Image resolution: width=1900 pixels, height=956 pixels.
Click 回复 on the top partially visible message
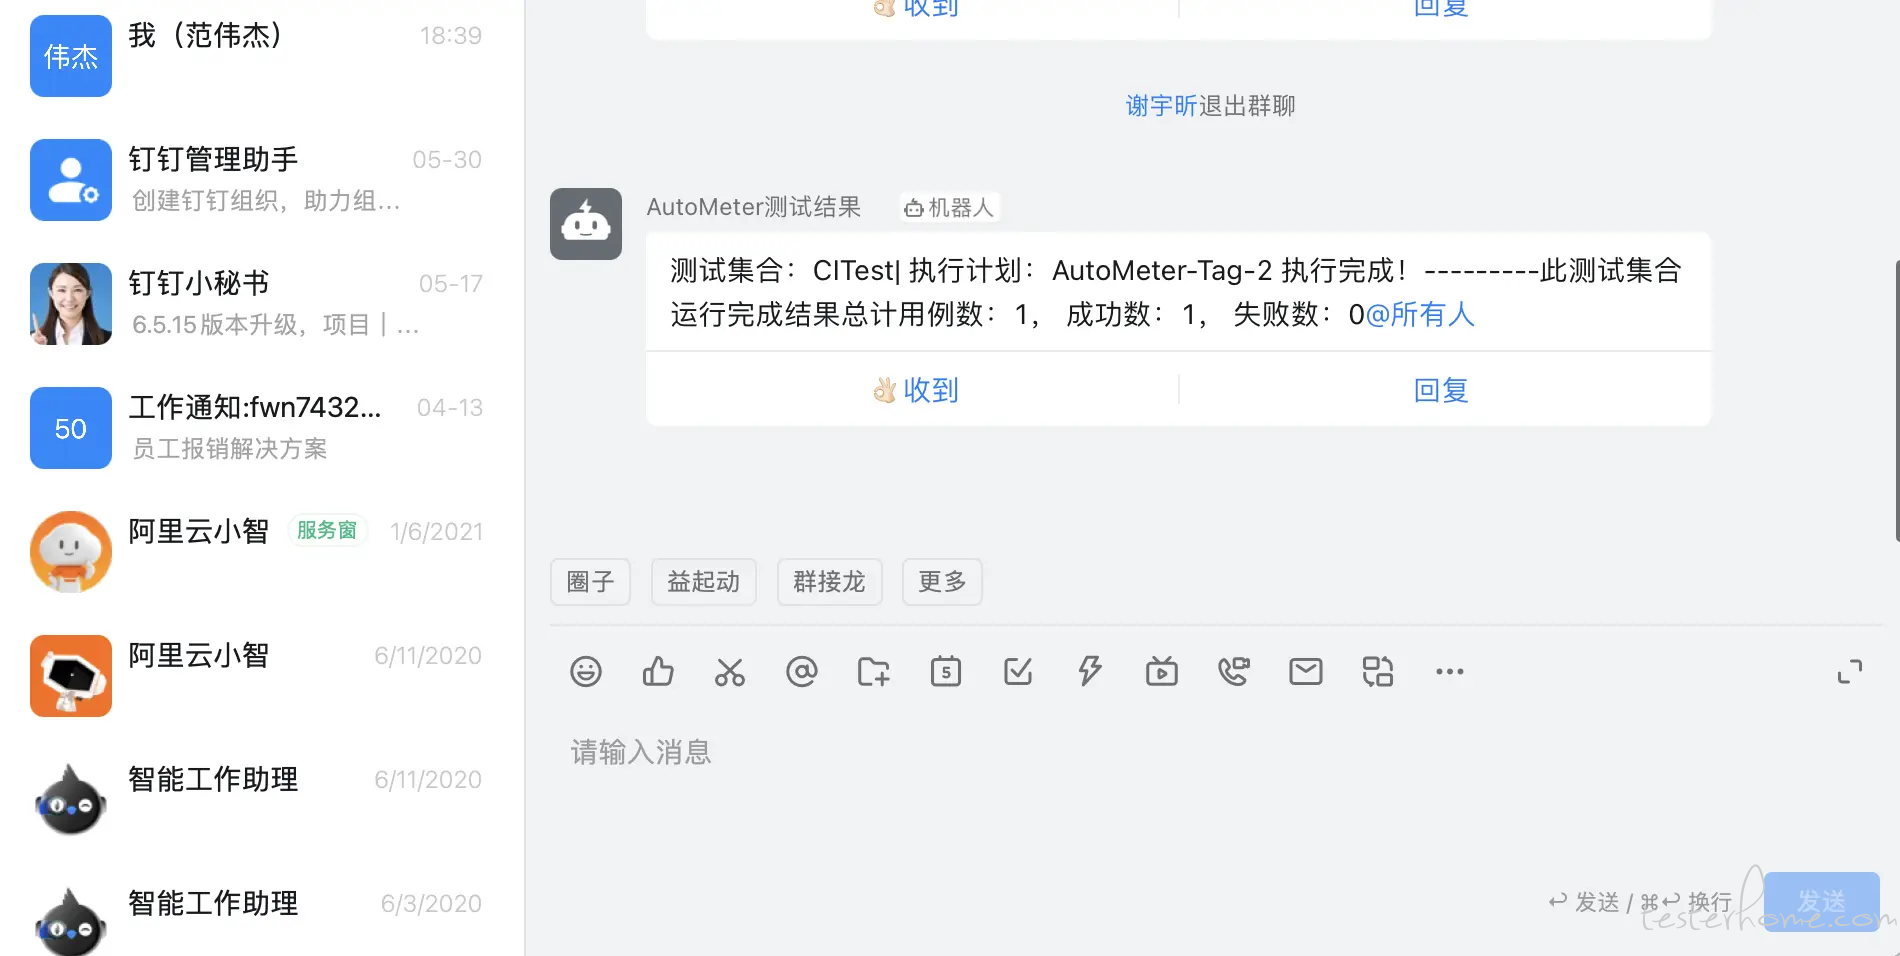[x=1441, y=8]
